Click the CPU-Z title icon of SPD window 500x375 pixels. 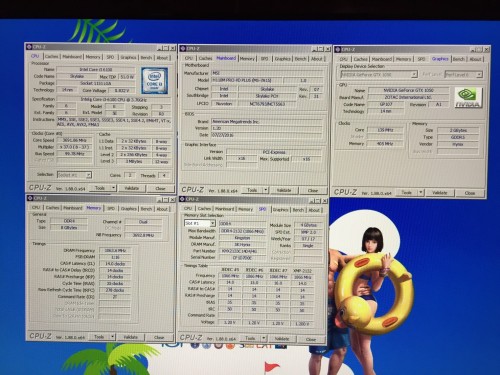tap(182, 199)
